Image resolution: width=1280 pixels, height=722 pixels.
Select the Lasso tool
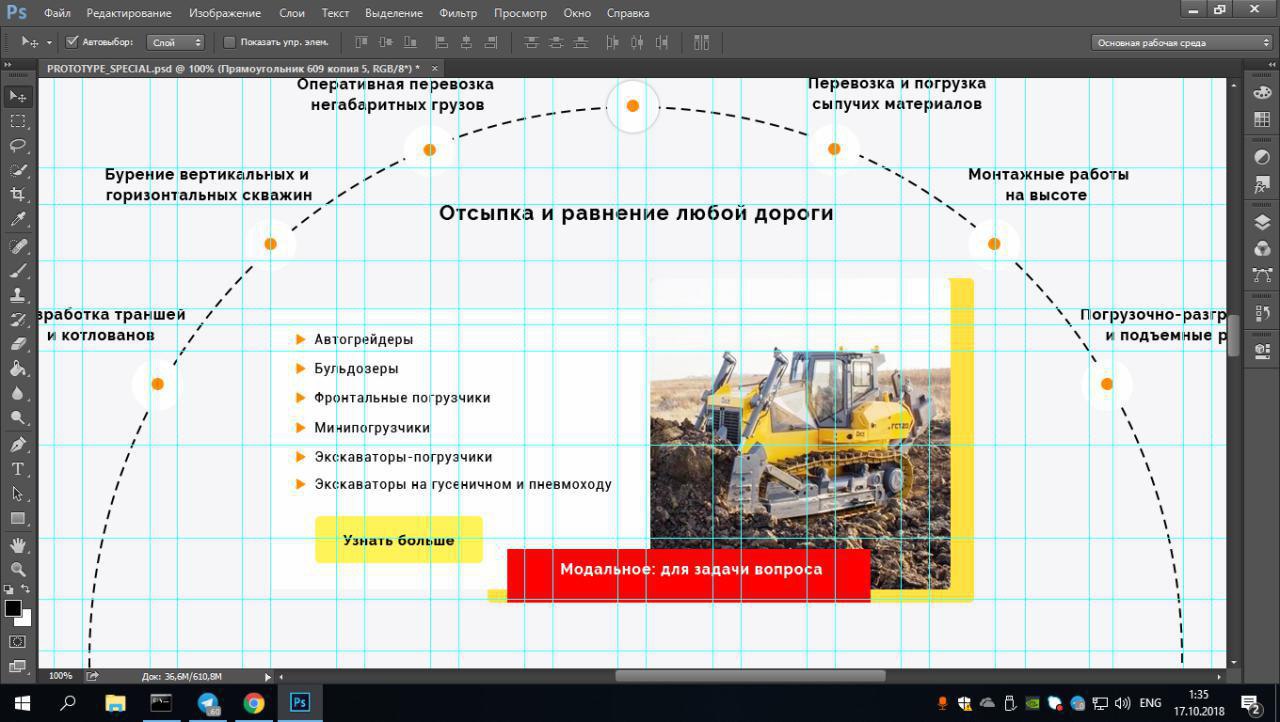point(18,146)
